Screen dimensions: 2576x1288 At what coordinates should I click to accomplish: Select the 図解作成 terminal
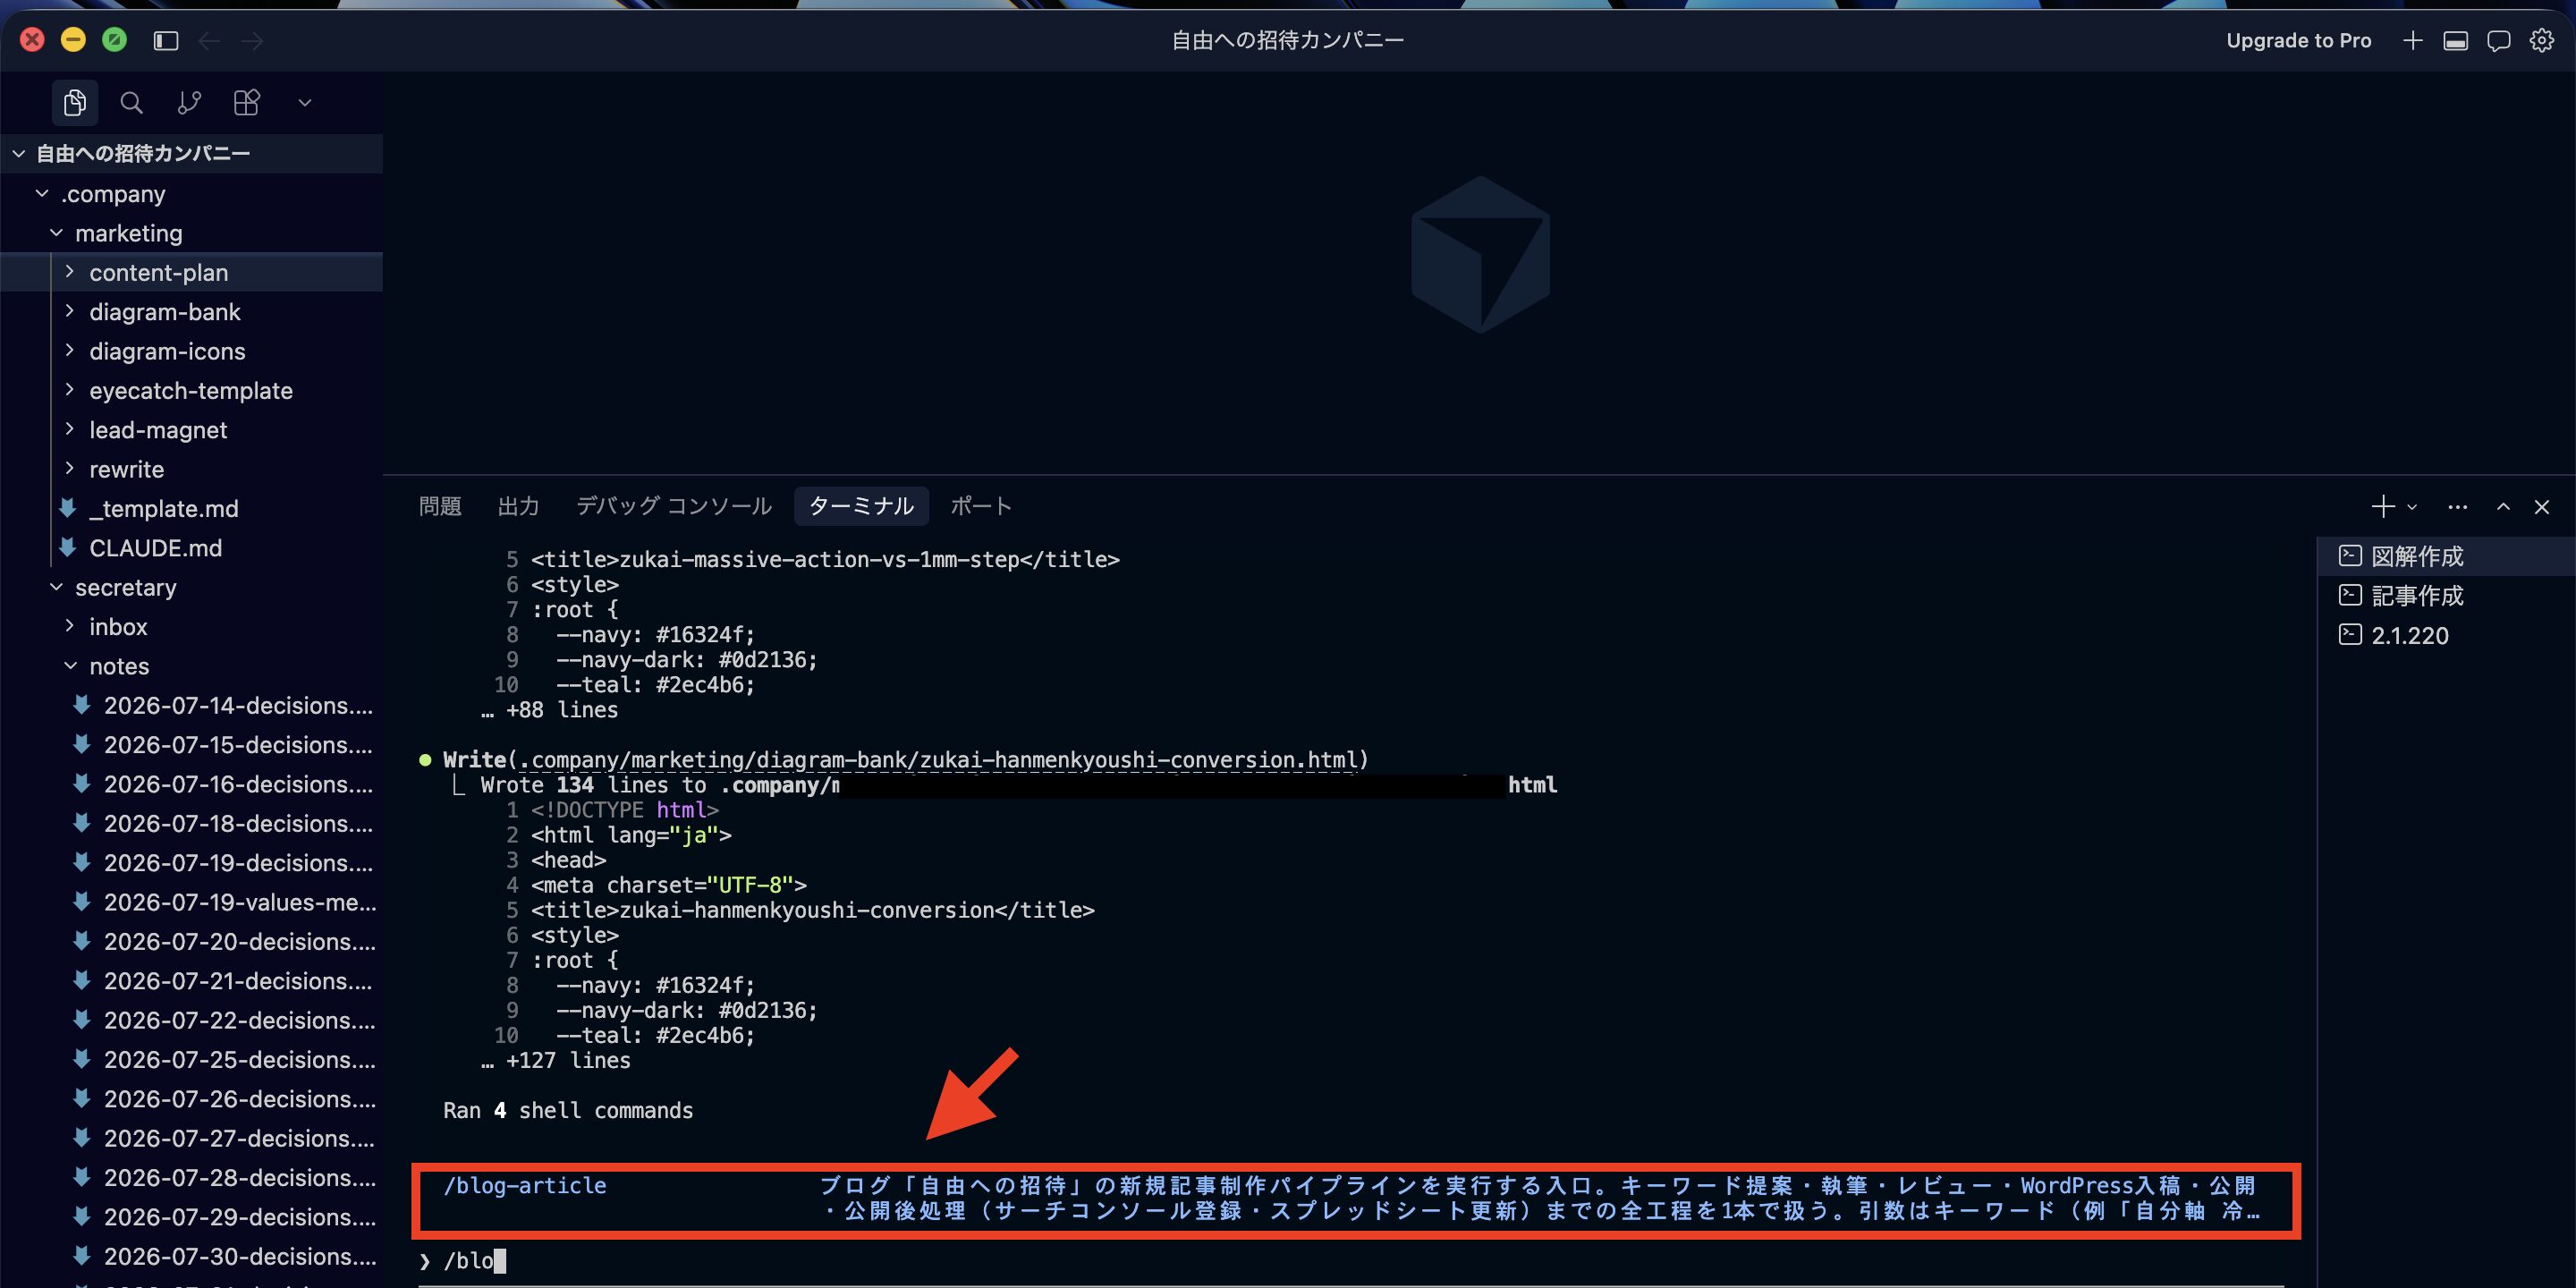pos(2446,556)
